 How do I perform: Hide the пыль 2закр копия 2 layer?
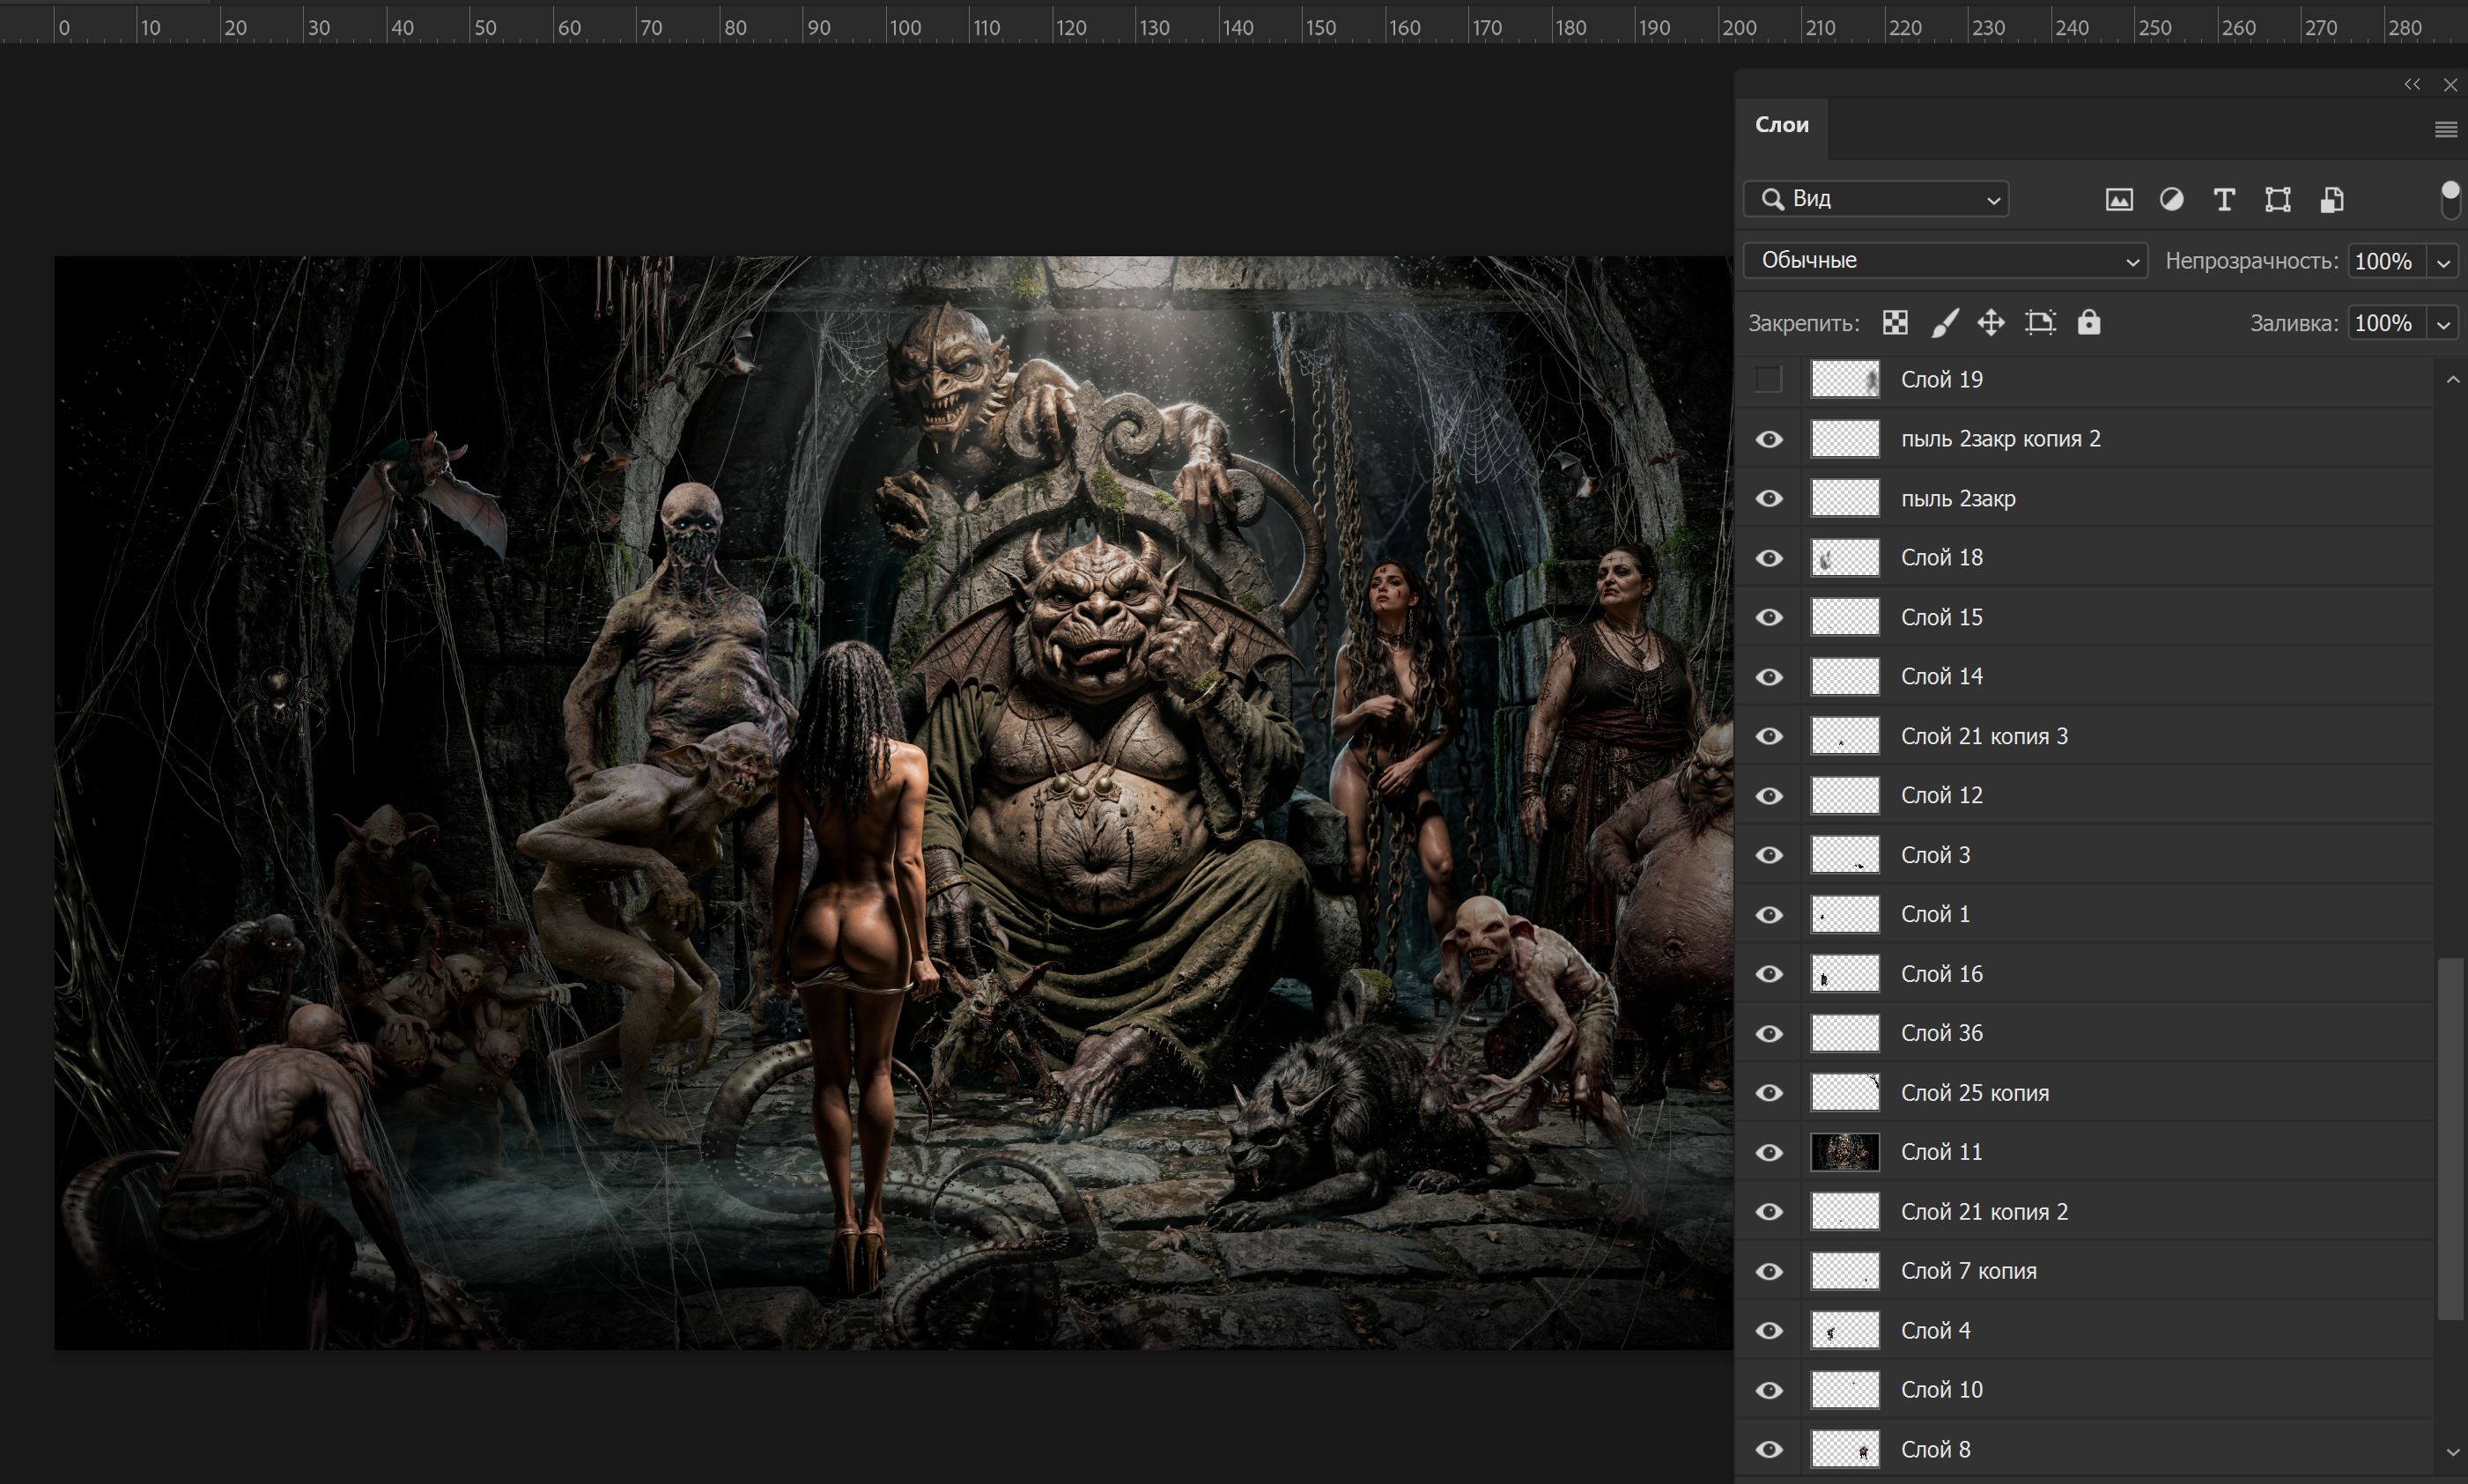click(1769, 439)
